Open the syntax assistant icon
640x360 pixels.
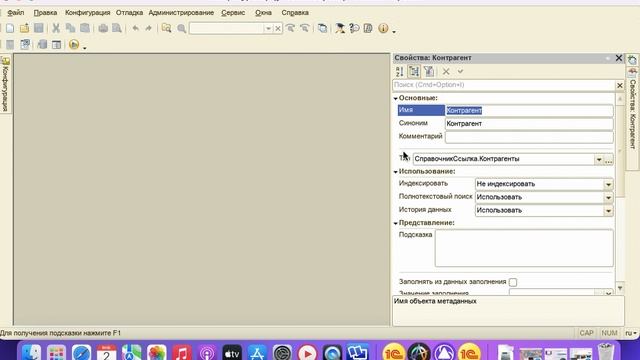pyautogui.click(x=340, y=28)
